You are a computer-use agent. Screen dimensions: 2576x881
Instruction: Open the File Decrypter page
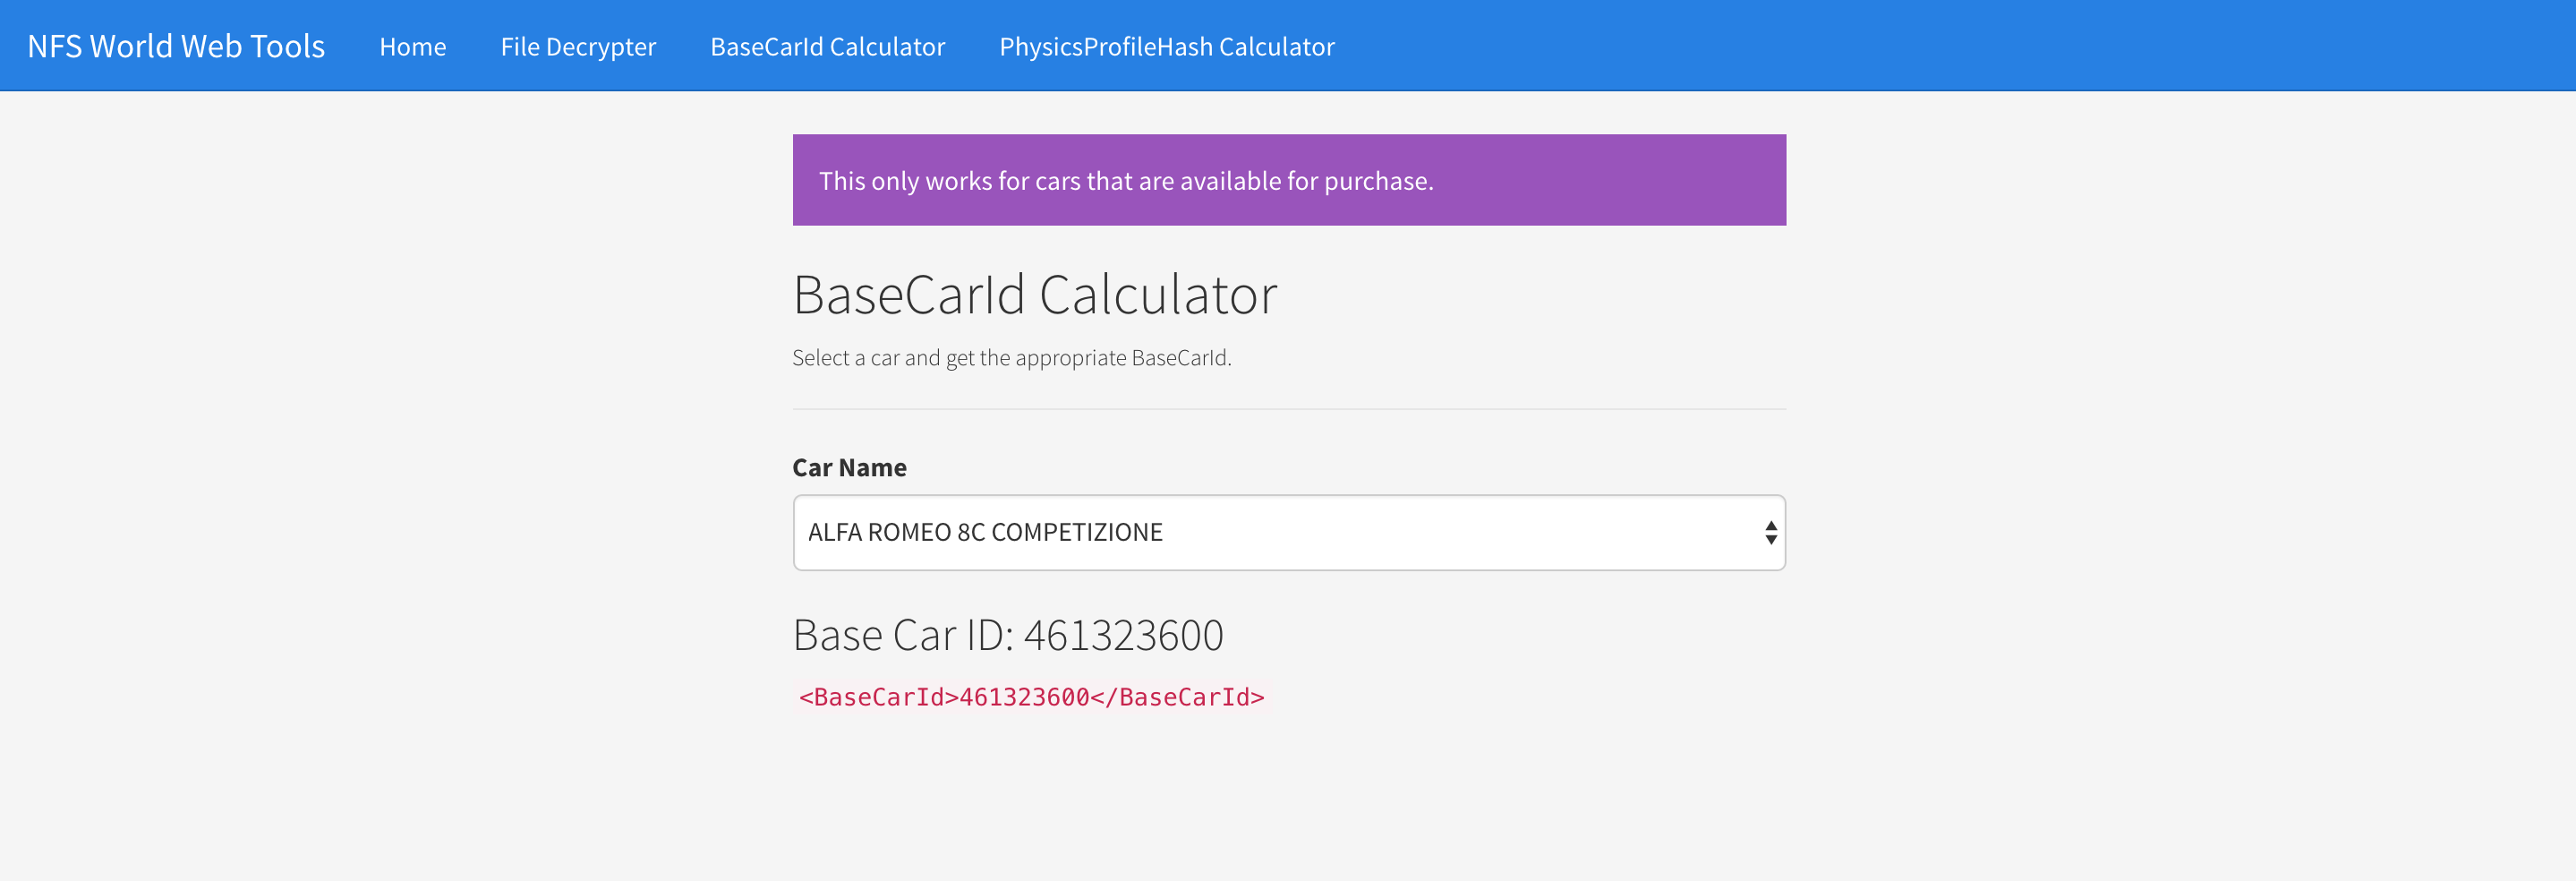(x=578, y=47)
